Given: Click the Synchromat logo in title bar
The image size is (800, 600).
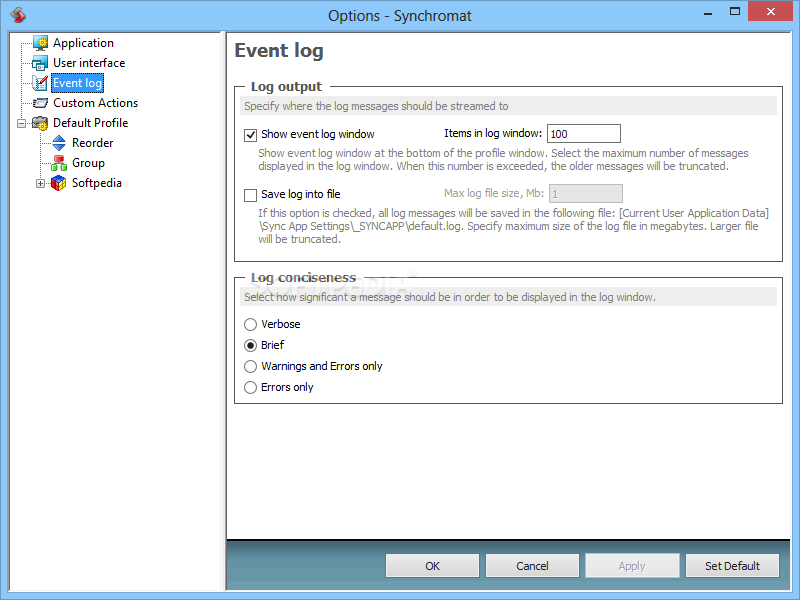Looking at the screenshot, I should click(x=18, y=14).
